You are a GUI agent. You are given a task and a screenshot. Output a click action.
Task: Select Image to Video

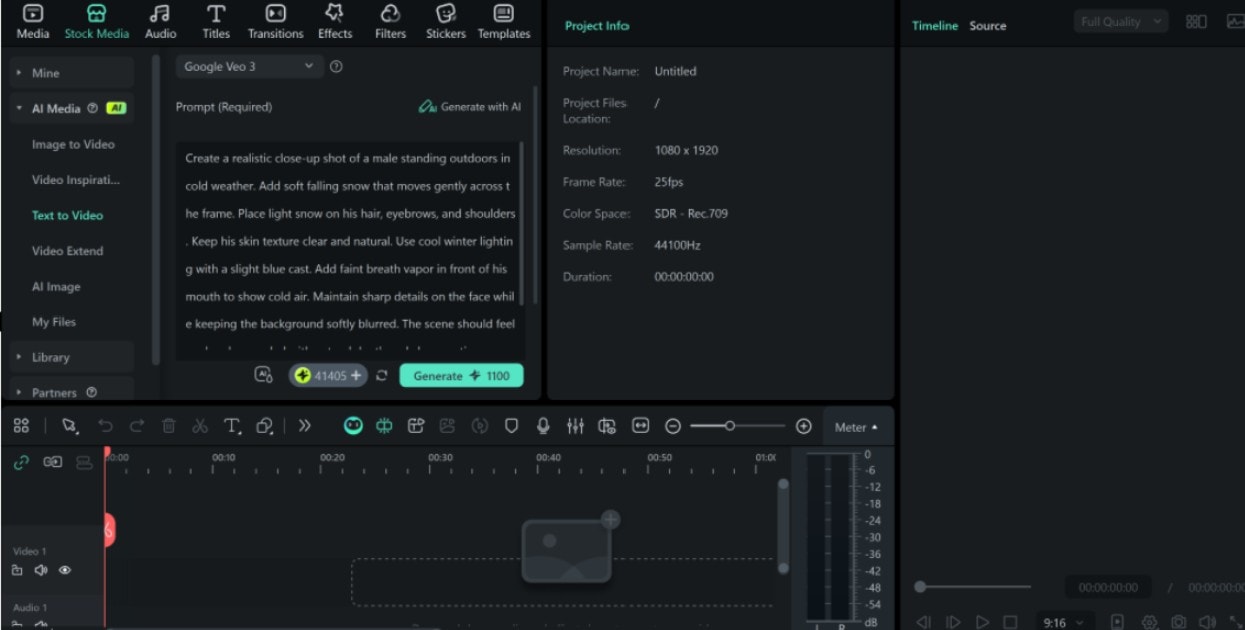tap(73, 144)
